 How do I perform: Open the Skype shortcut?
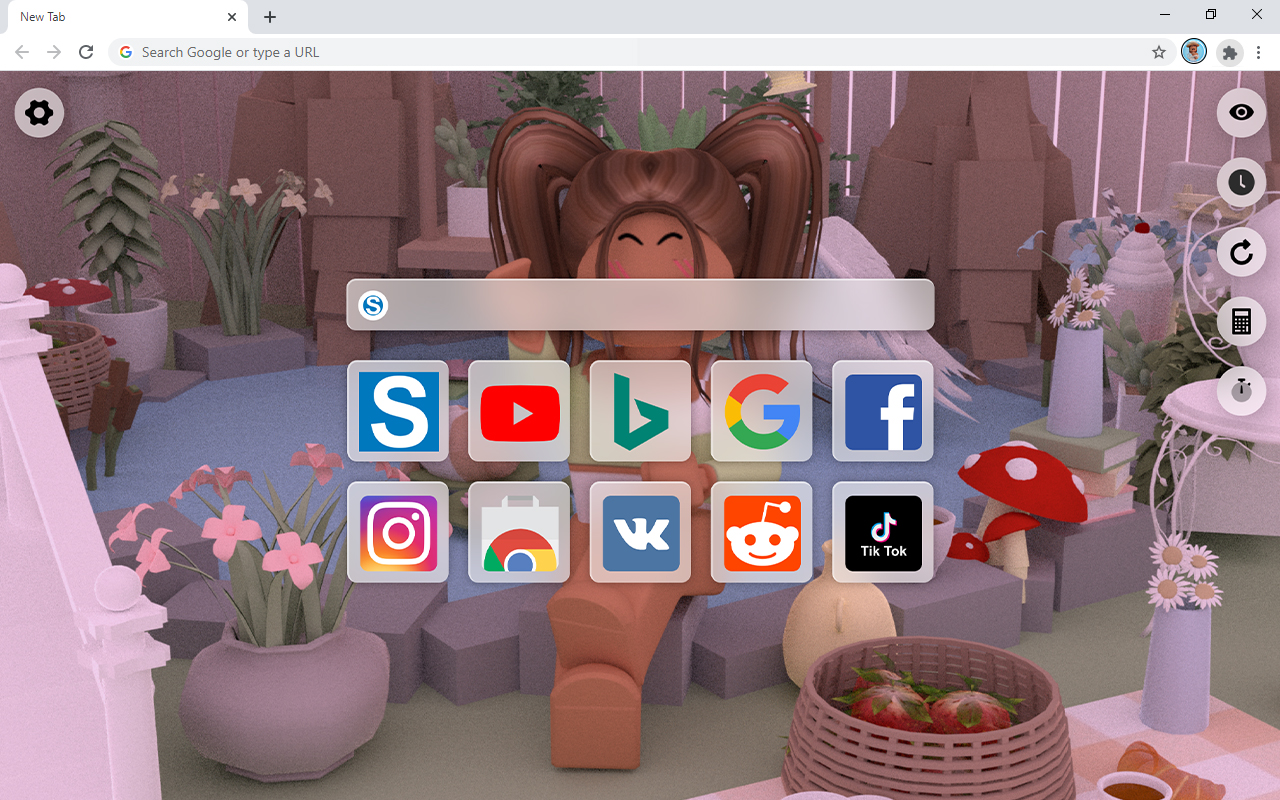(398, 411)
